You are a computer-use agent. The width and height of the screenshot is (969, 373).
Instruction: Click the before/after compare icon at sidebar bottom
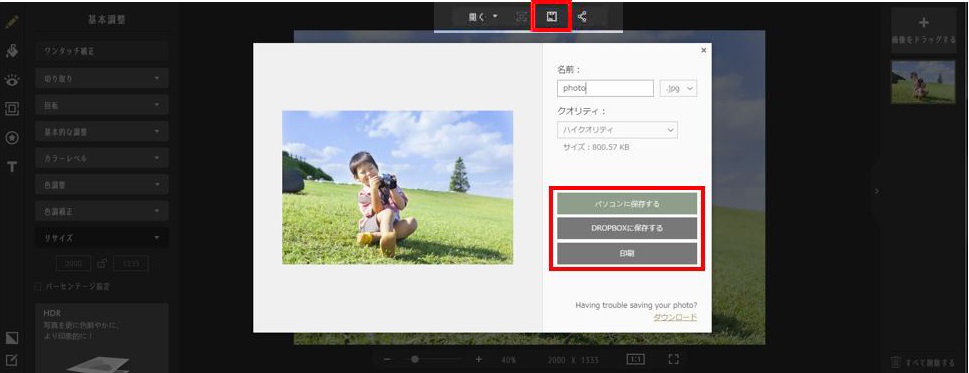(x=12, y=338)
